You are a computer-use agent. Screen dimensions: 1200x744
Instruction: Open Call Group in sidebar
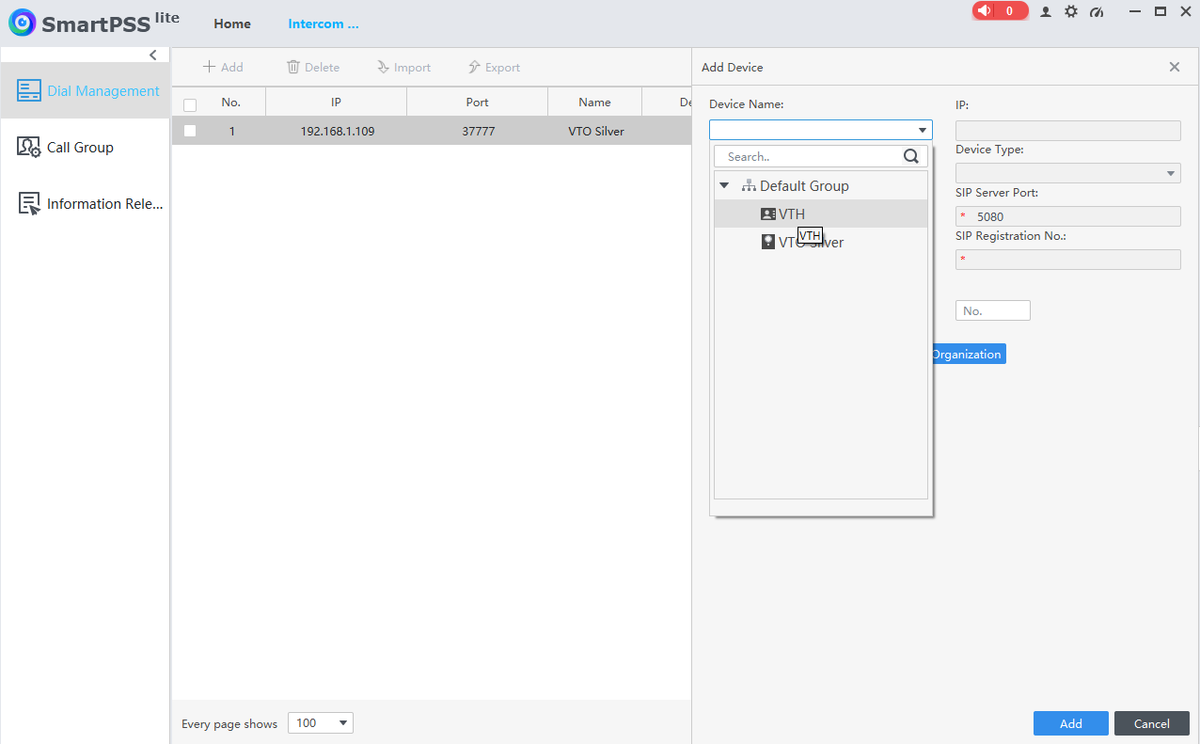[80, 147]
